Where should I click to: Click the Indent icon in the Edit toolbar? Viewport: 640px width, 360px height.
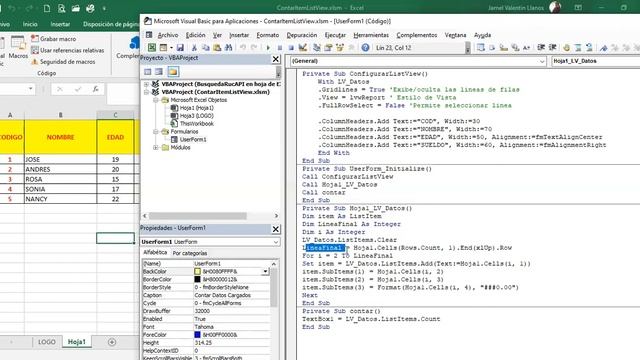tap(541, 48)
